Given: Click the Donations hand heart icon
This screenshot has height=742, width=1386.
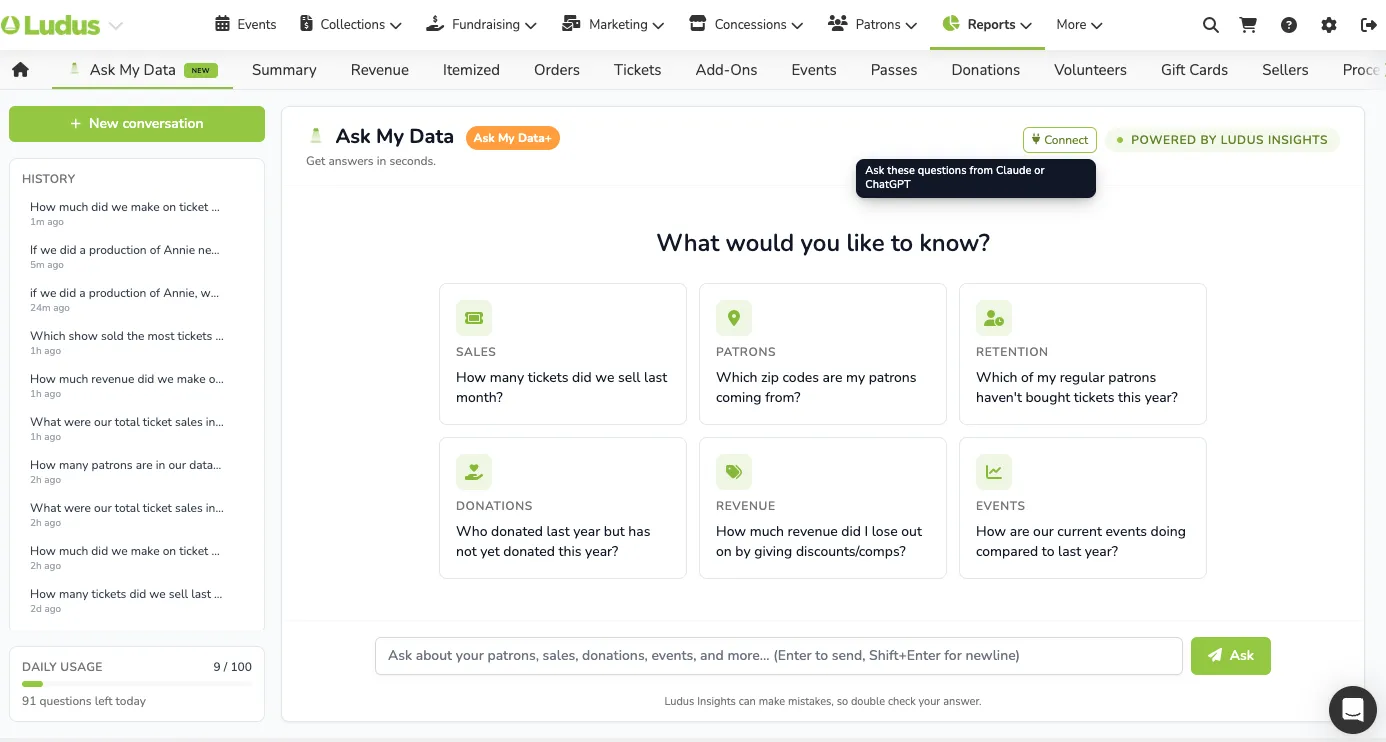Looking at the screenshot, I should point(474,472).
